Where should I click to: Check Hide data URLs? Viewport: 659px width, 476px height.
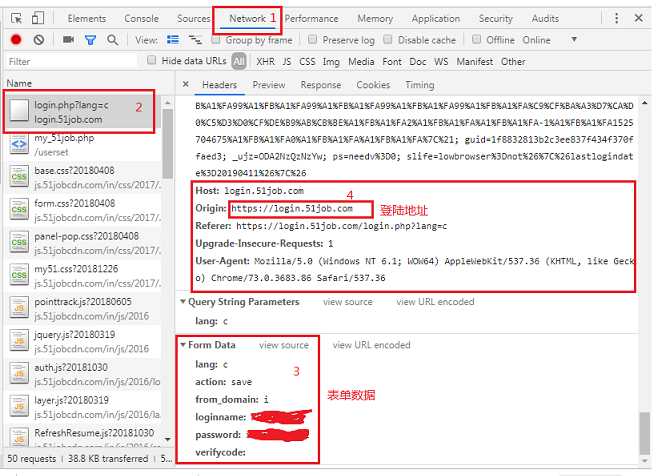click(152, 60)
